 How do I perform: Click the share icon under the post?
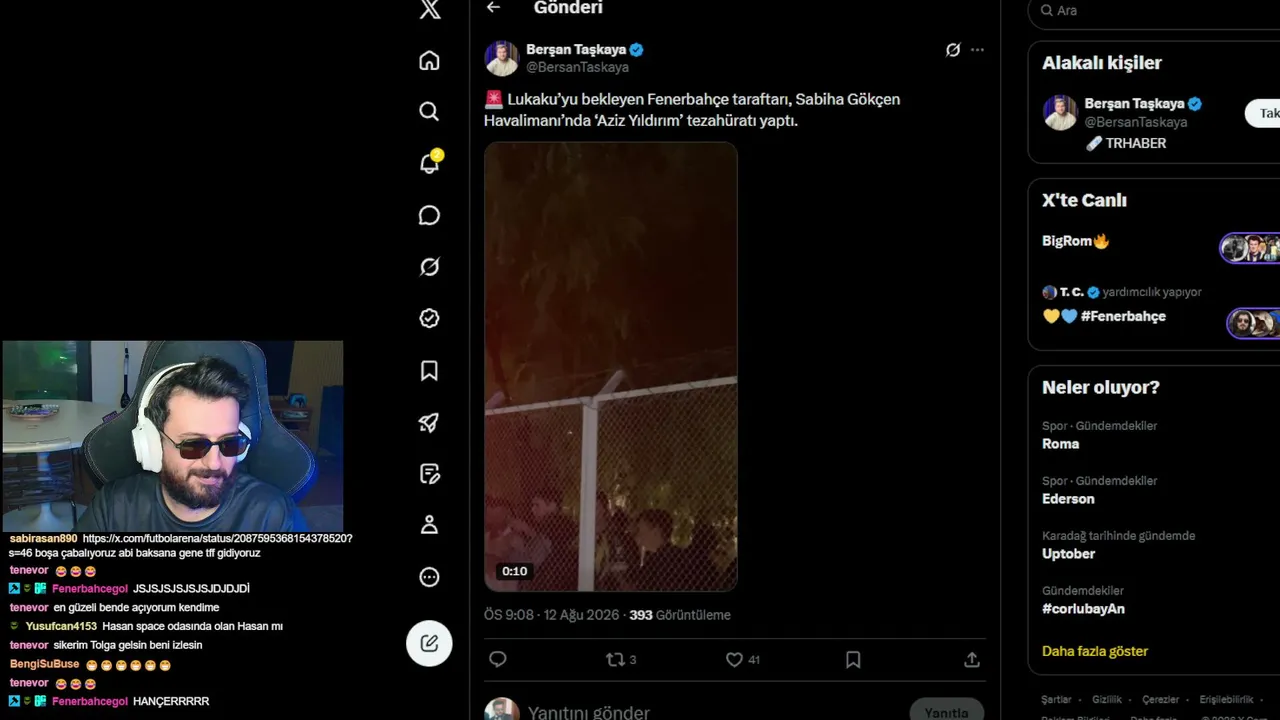pyautogui.click(x=971, y=660)
